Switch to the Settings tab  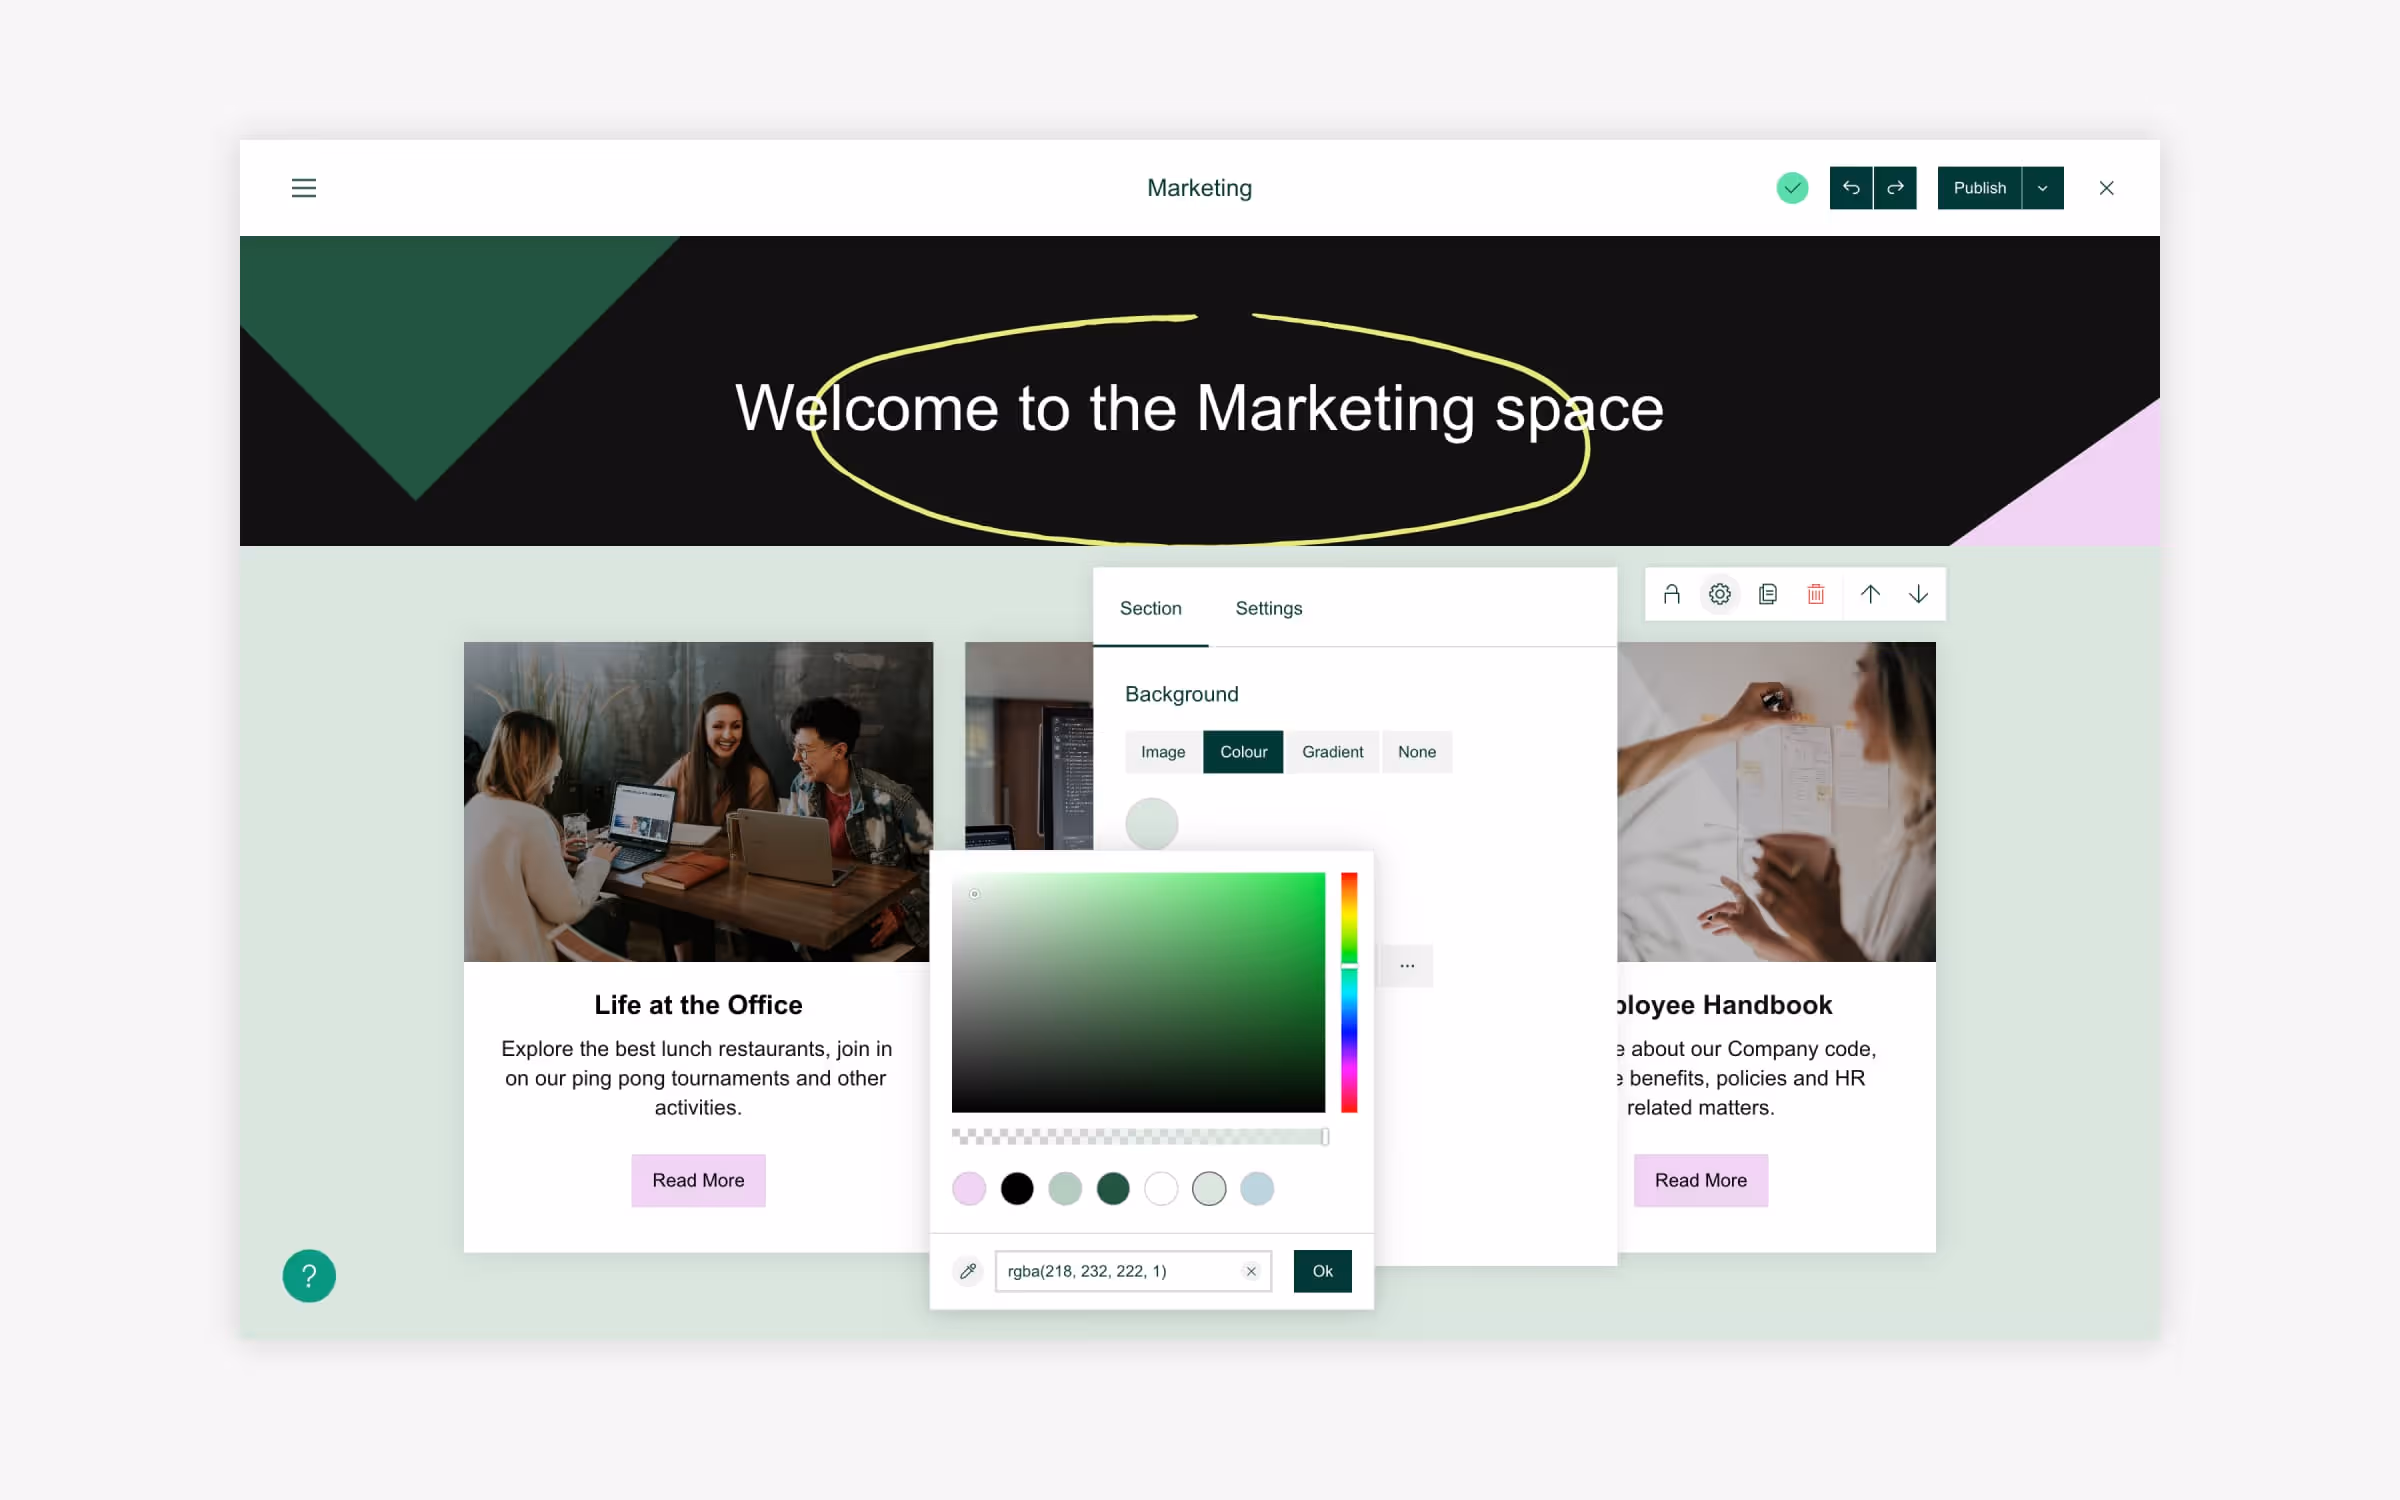coord(1268,608)
